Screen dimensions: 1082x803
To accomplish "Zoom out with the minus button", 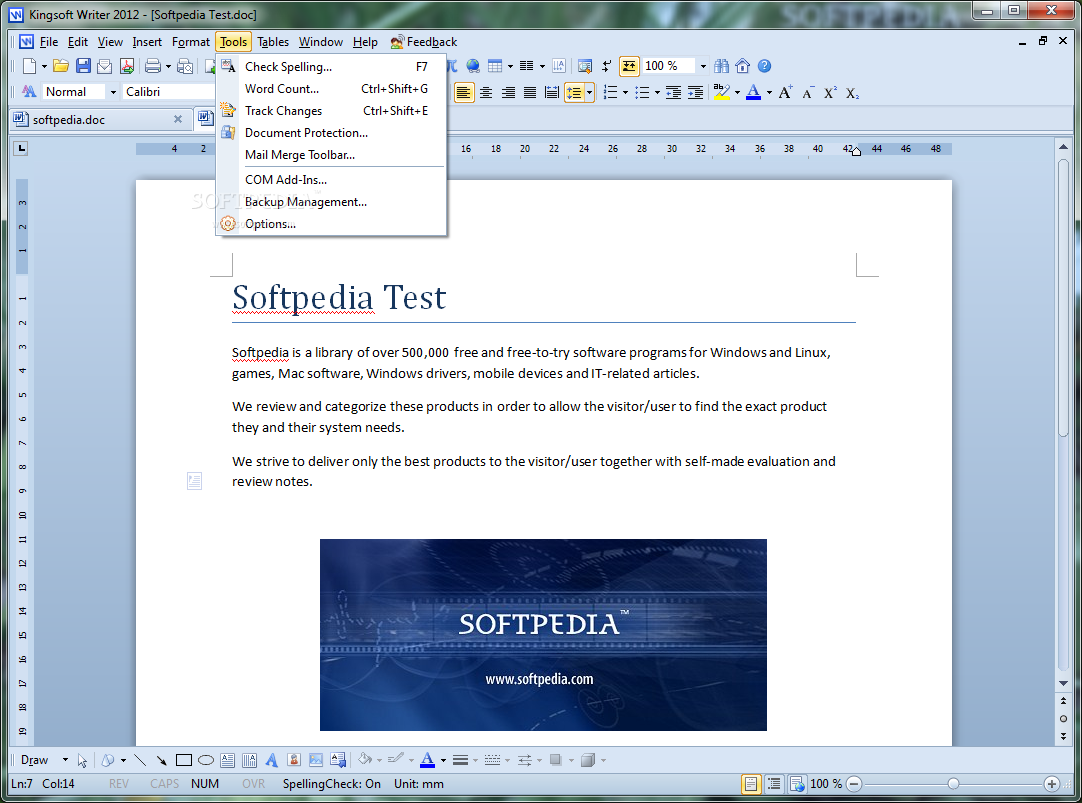I will click(854, 784).
